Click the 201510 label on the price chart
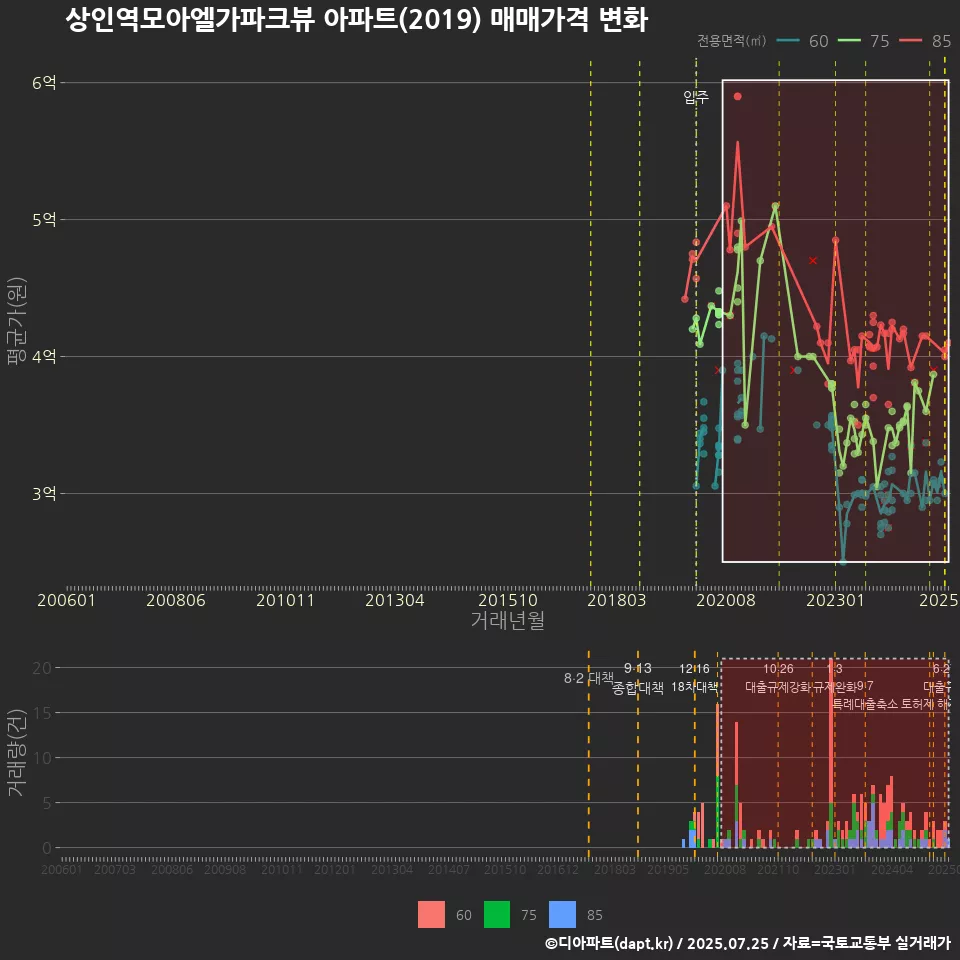 pos(508,600)
